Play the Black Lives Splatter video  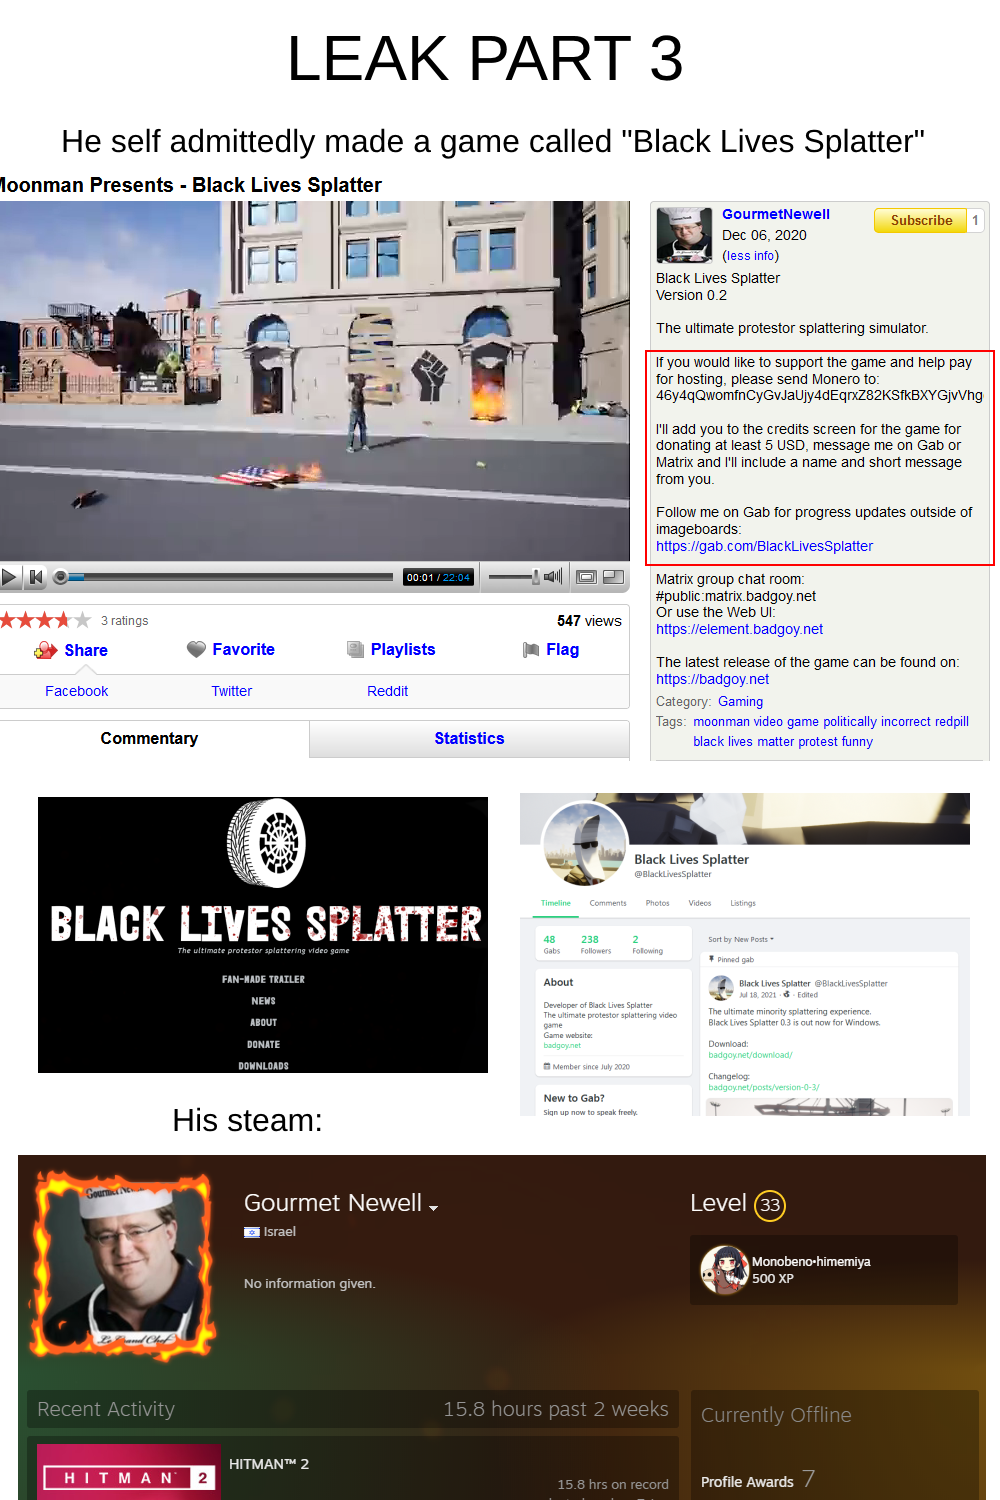click(9, 577)
